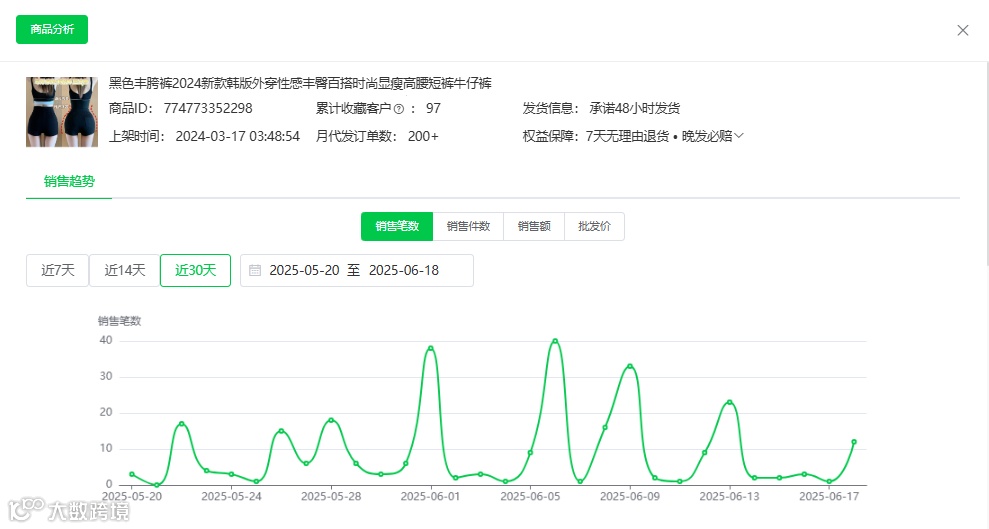This screenshot has width=989, height=529.
Task: Switch to the 销售趋势 tab
Action: click(x=69, y=182)
